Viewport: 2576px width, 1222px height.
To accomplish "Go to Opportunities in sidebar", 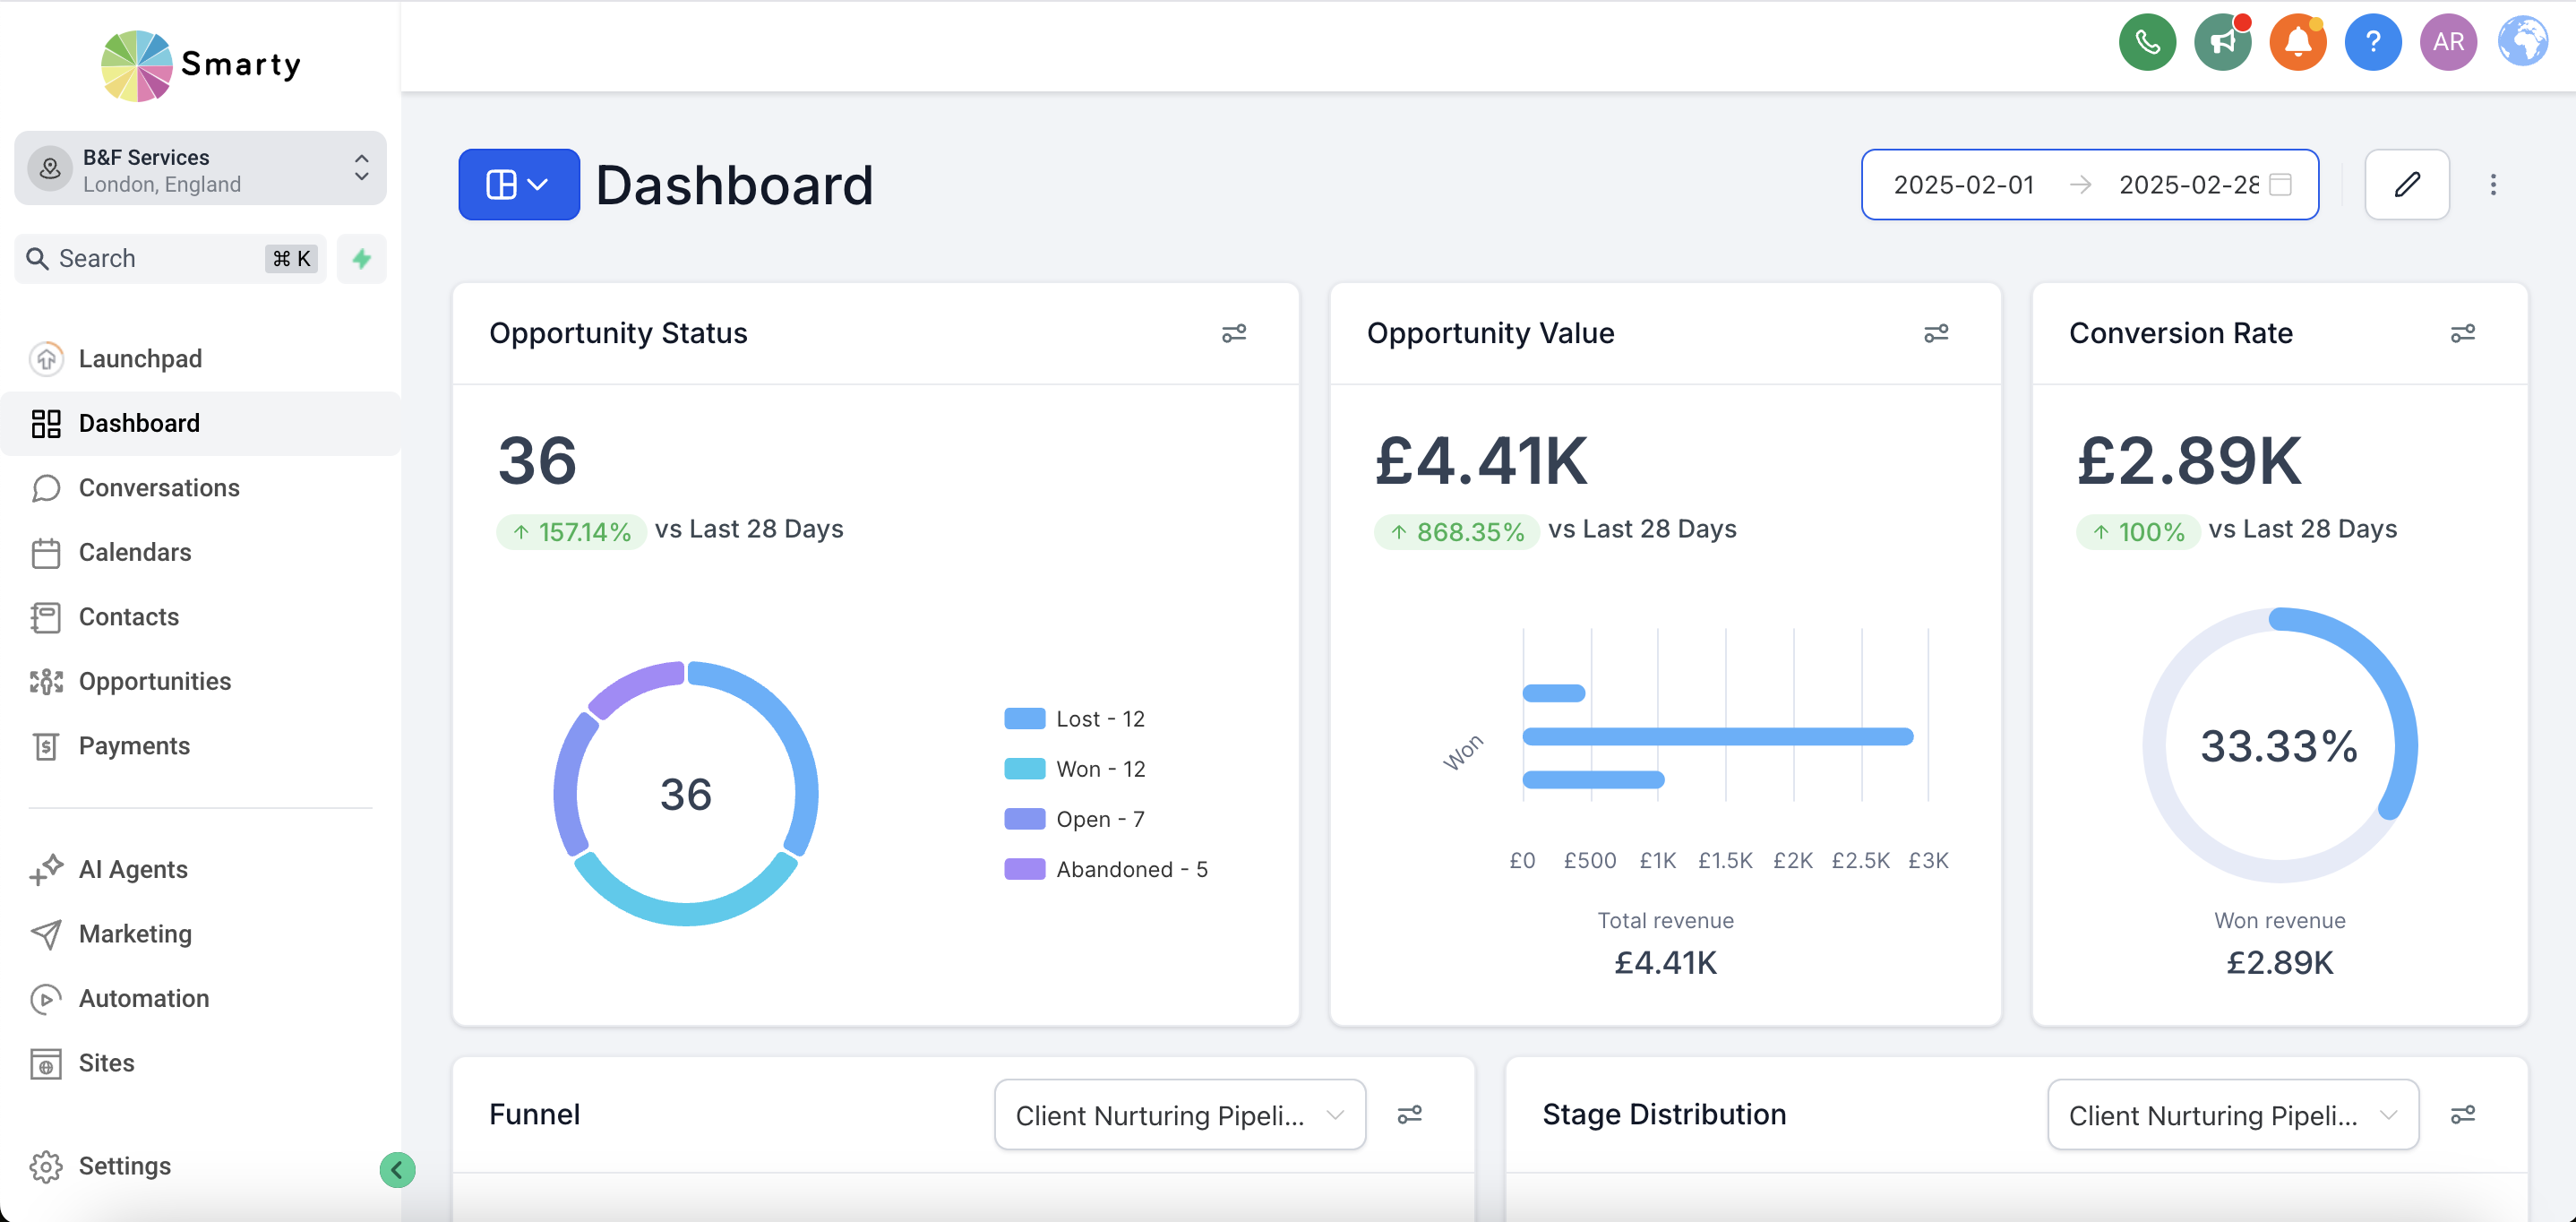I will point(154,681).
